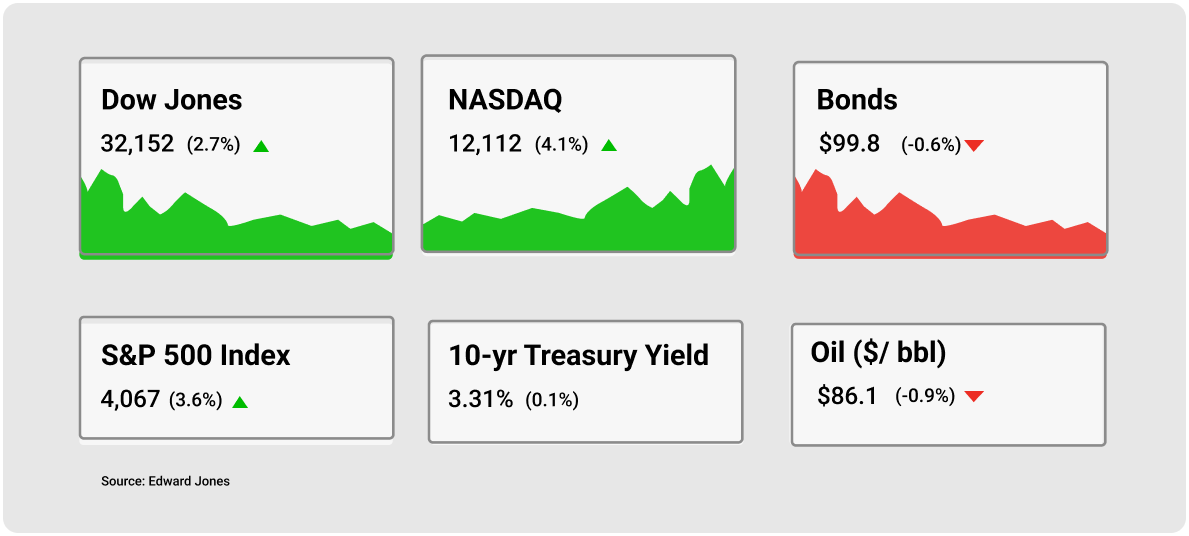Viewport: 1189px width, 536px height.
Task: Open the Bonds card title
Action: [857, 100]
